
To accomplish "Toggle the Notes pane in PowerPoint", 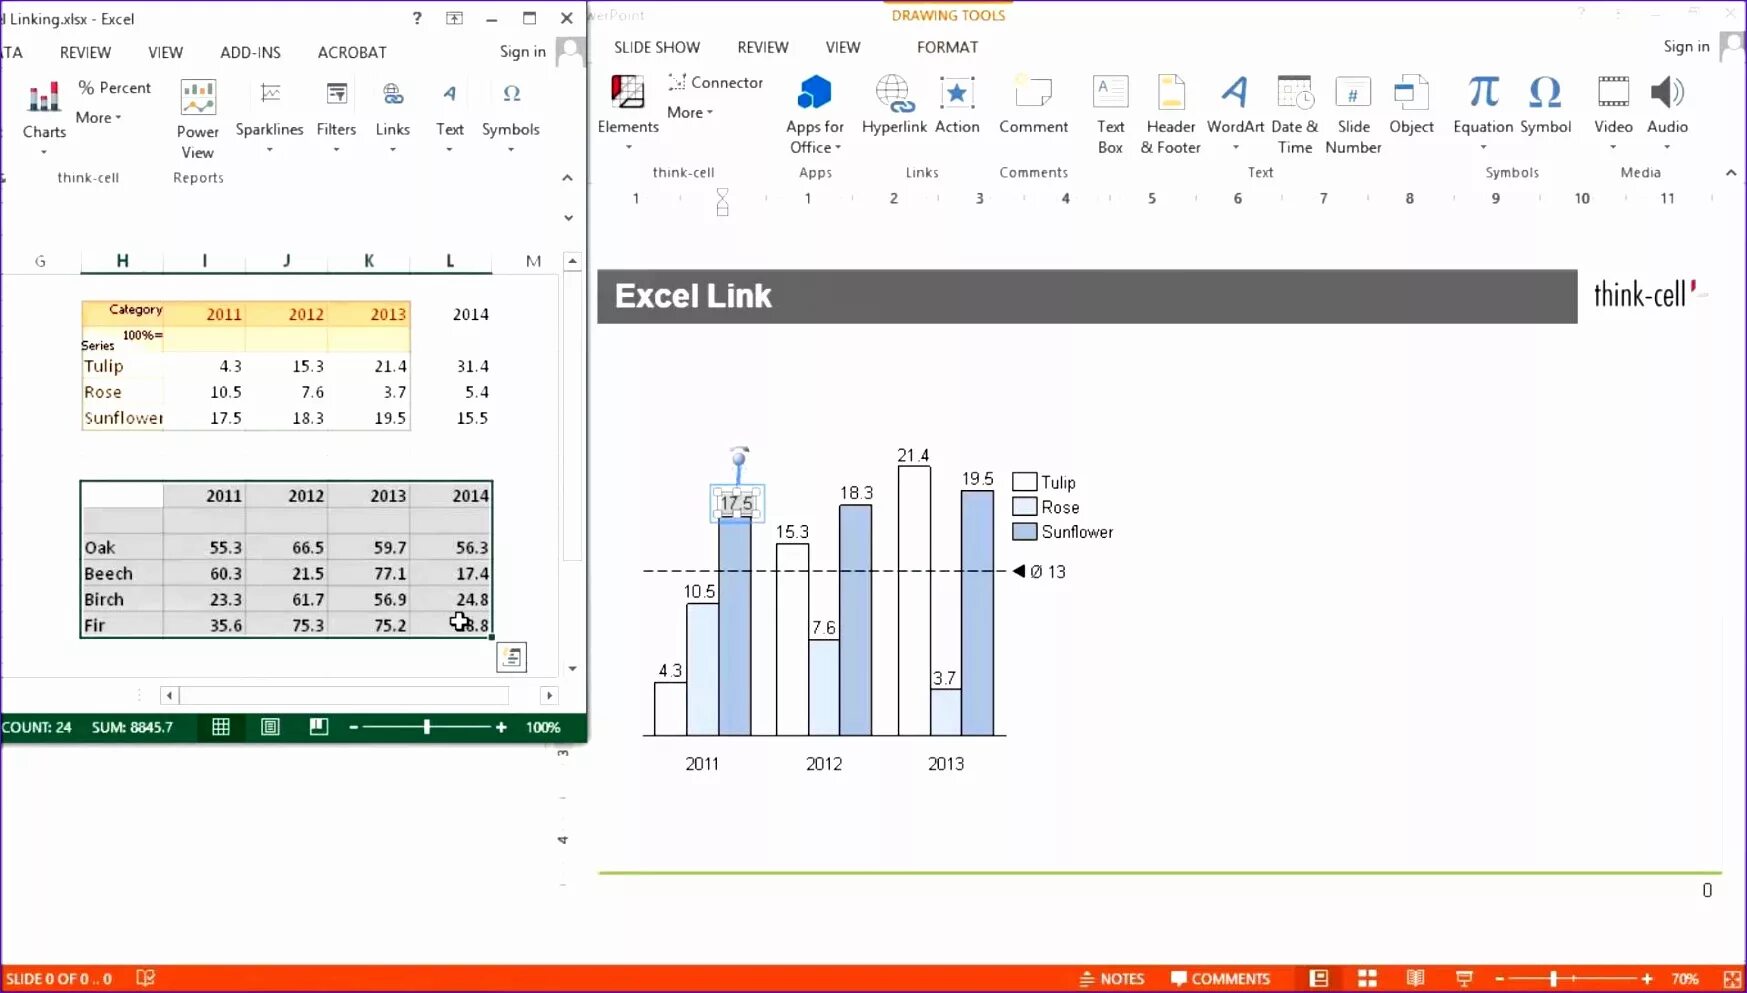I will click(1111, 978).
